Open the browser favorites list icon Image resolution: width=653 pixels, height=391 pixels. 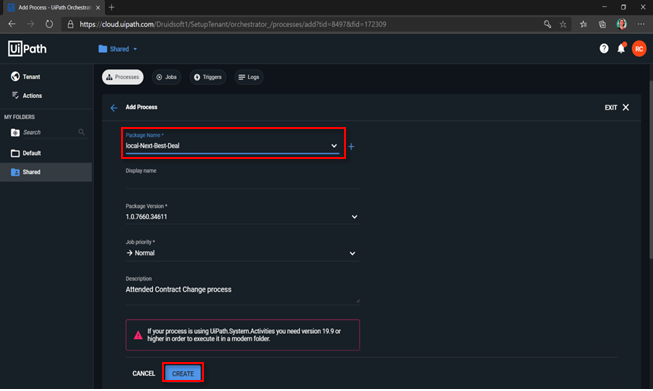tap(583, 25)
